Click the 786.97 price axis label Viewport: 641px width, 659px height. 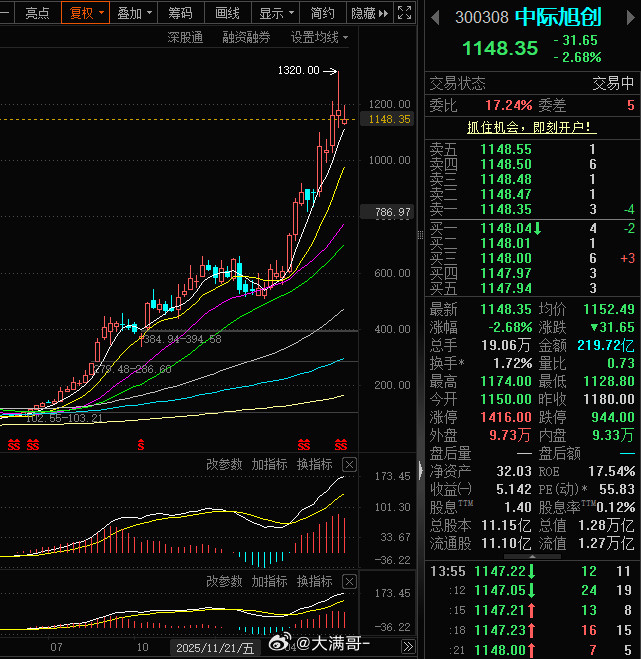click(x=389, y=212)
